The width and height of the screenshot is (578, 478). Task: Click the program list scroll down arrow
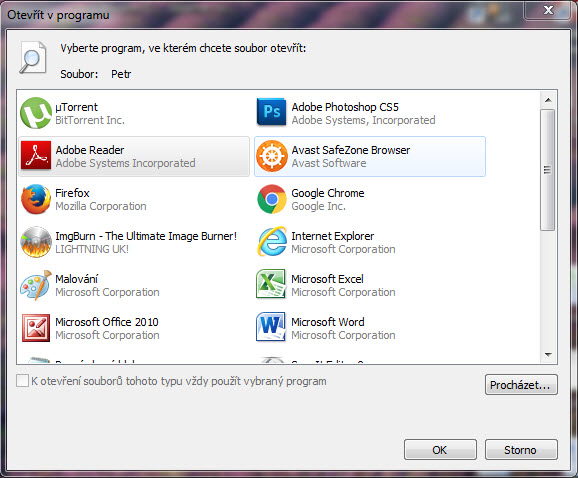click(x=548, y=355)
